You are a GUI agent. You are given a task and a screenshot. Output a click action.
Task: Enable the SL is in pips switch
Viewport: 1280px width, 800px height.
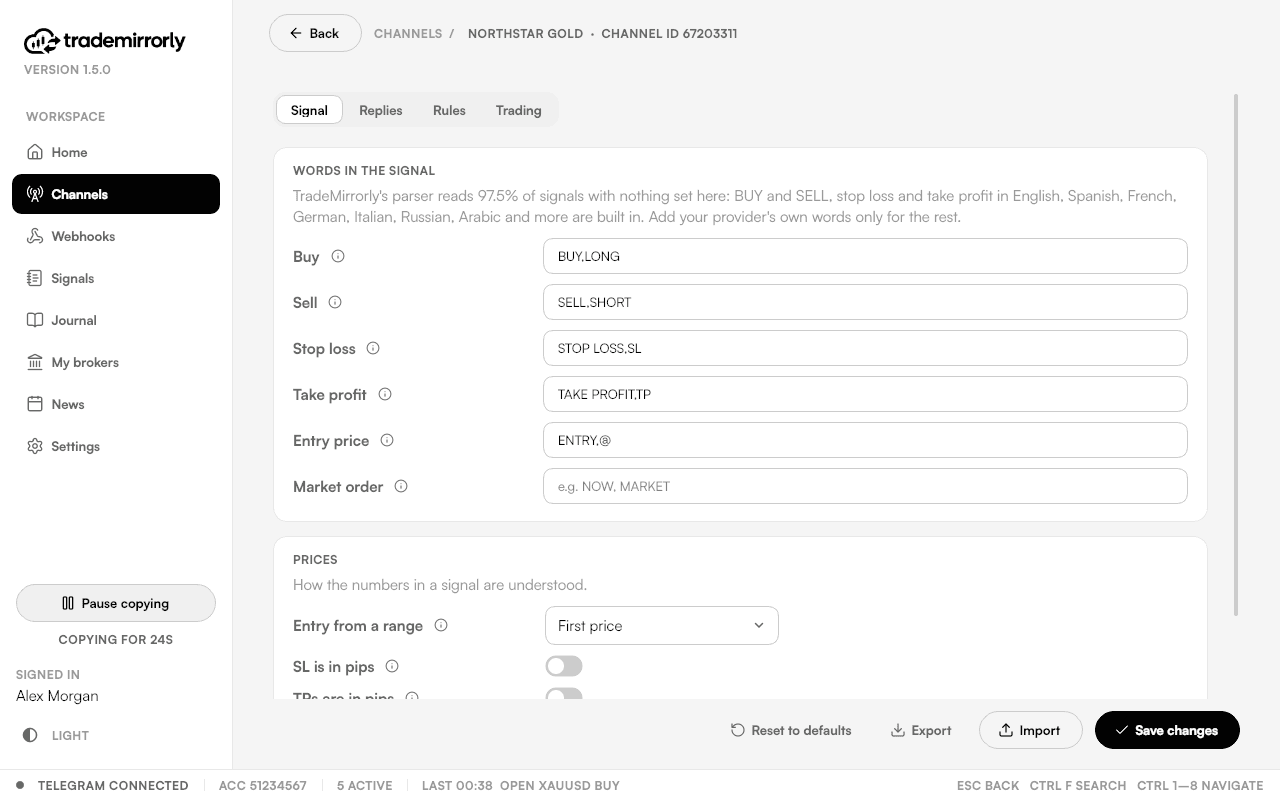pyautogui.click(x=564, y=666)
